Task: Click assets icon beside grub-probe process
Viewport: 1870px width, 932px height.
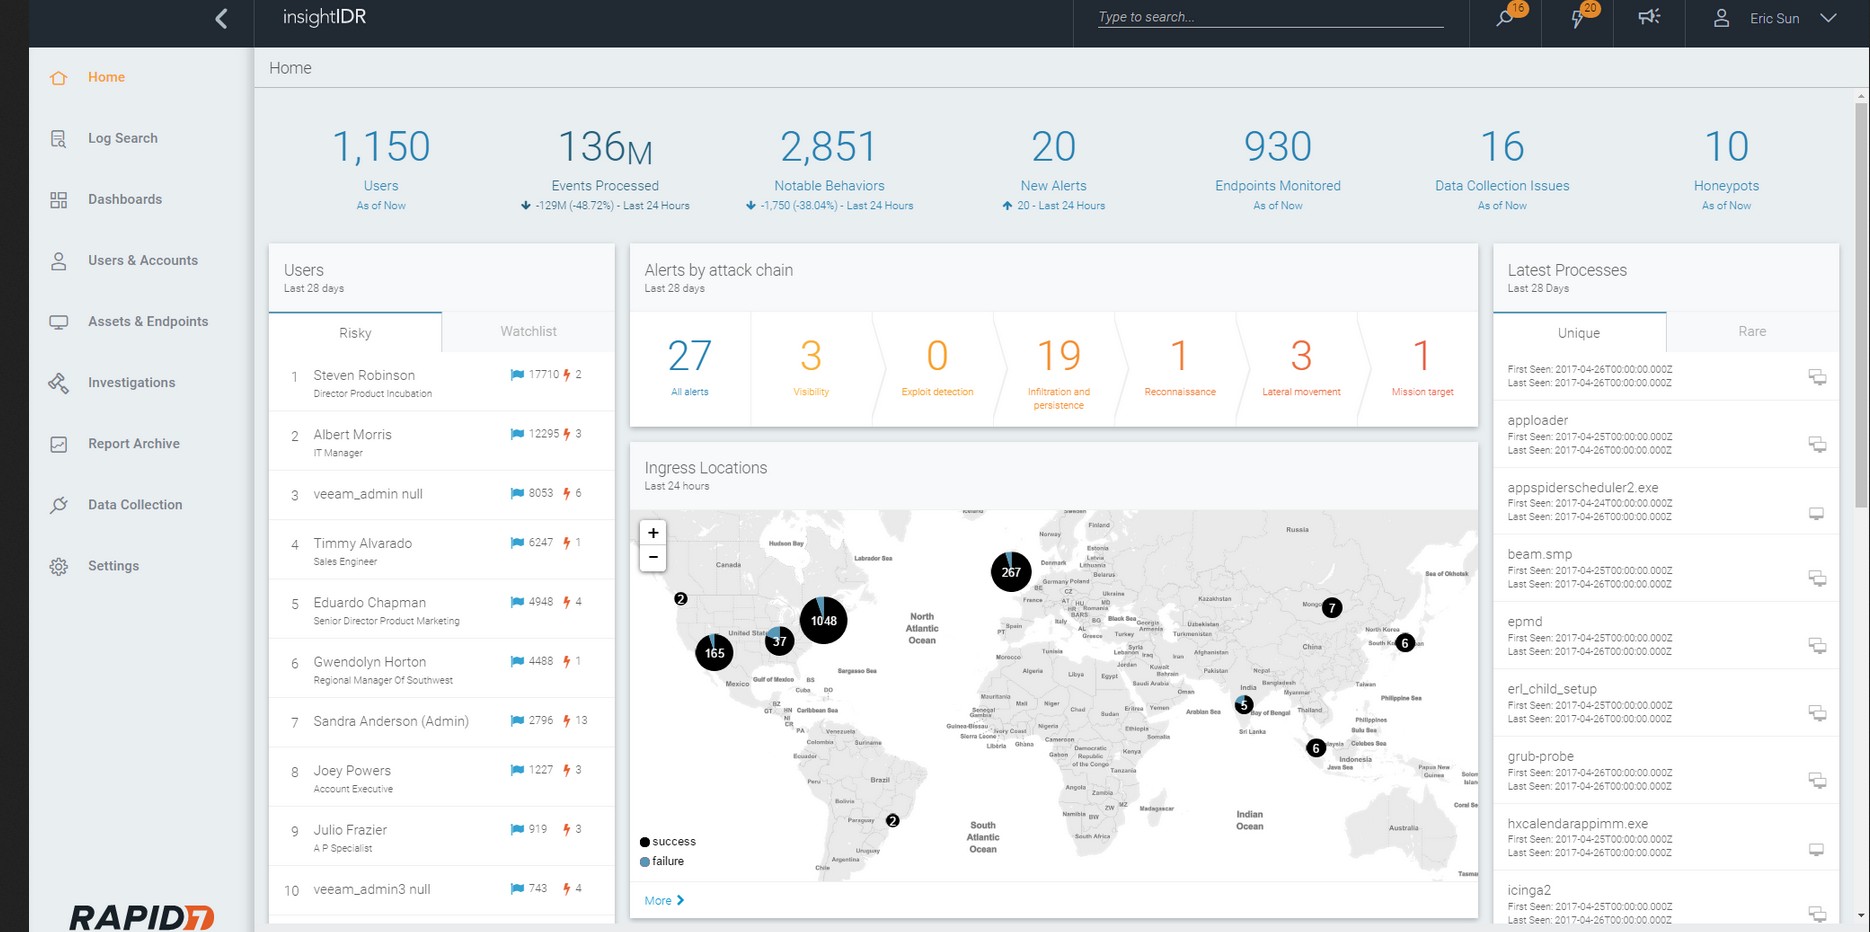Action: pos(1817,780)
